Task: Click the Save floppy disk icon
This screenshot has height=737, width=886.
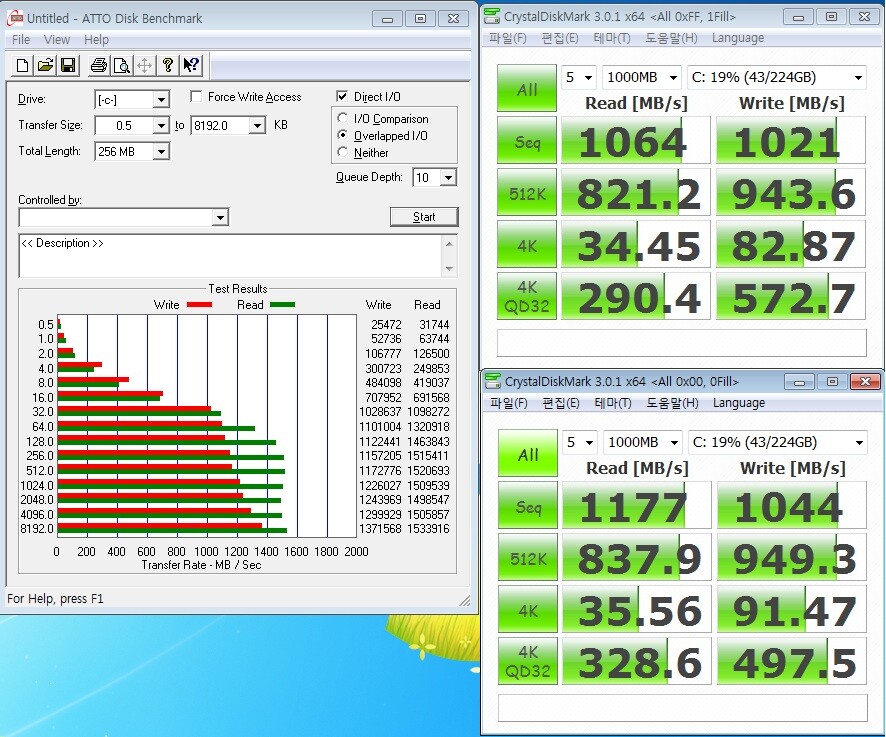Action: pos(68,66)
